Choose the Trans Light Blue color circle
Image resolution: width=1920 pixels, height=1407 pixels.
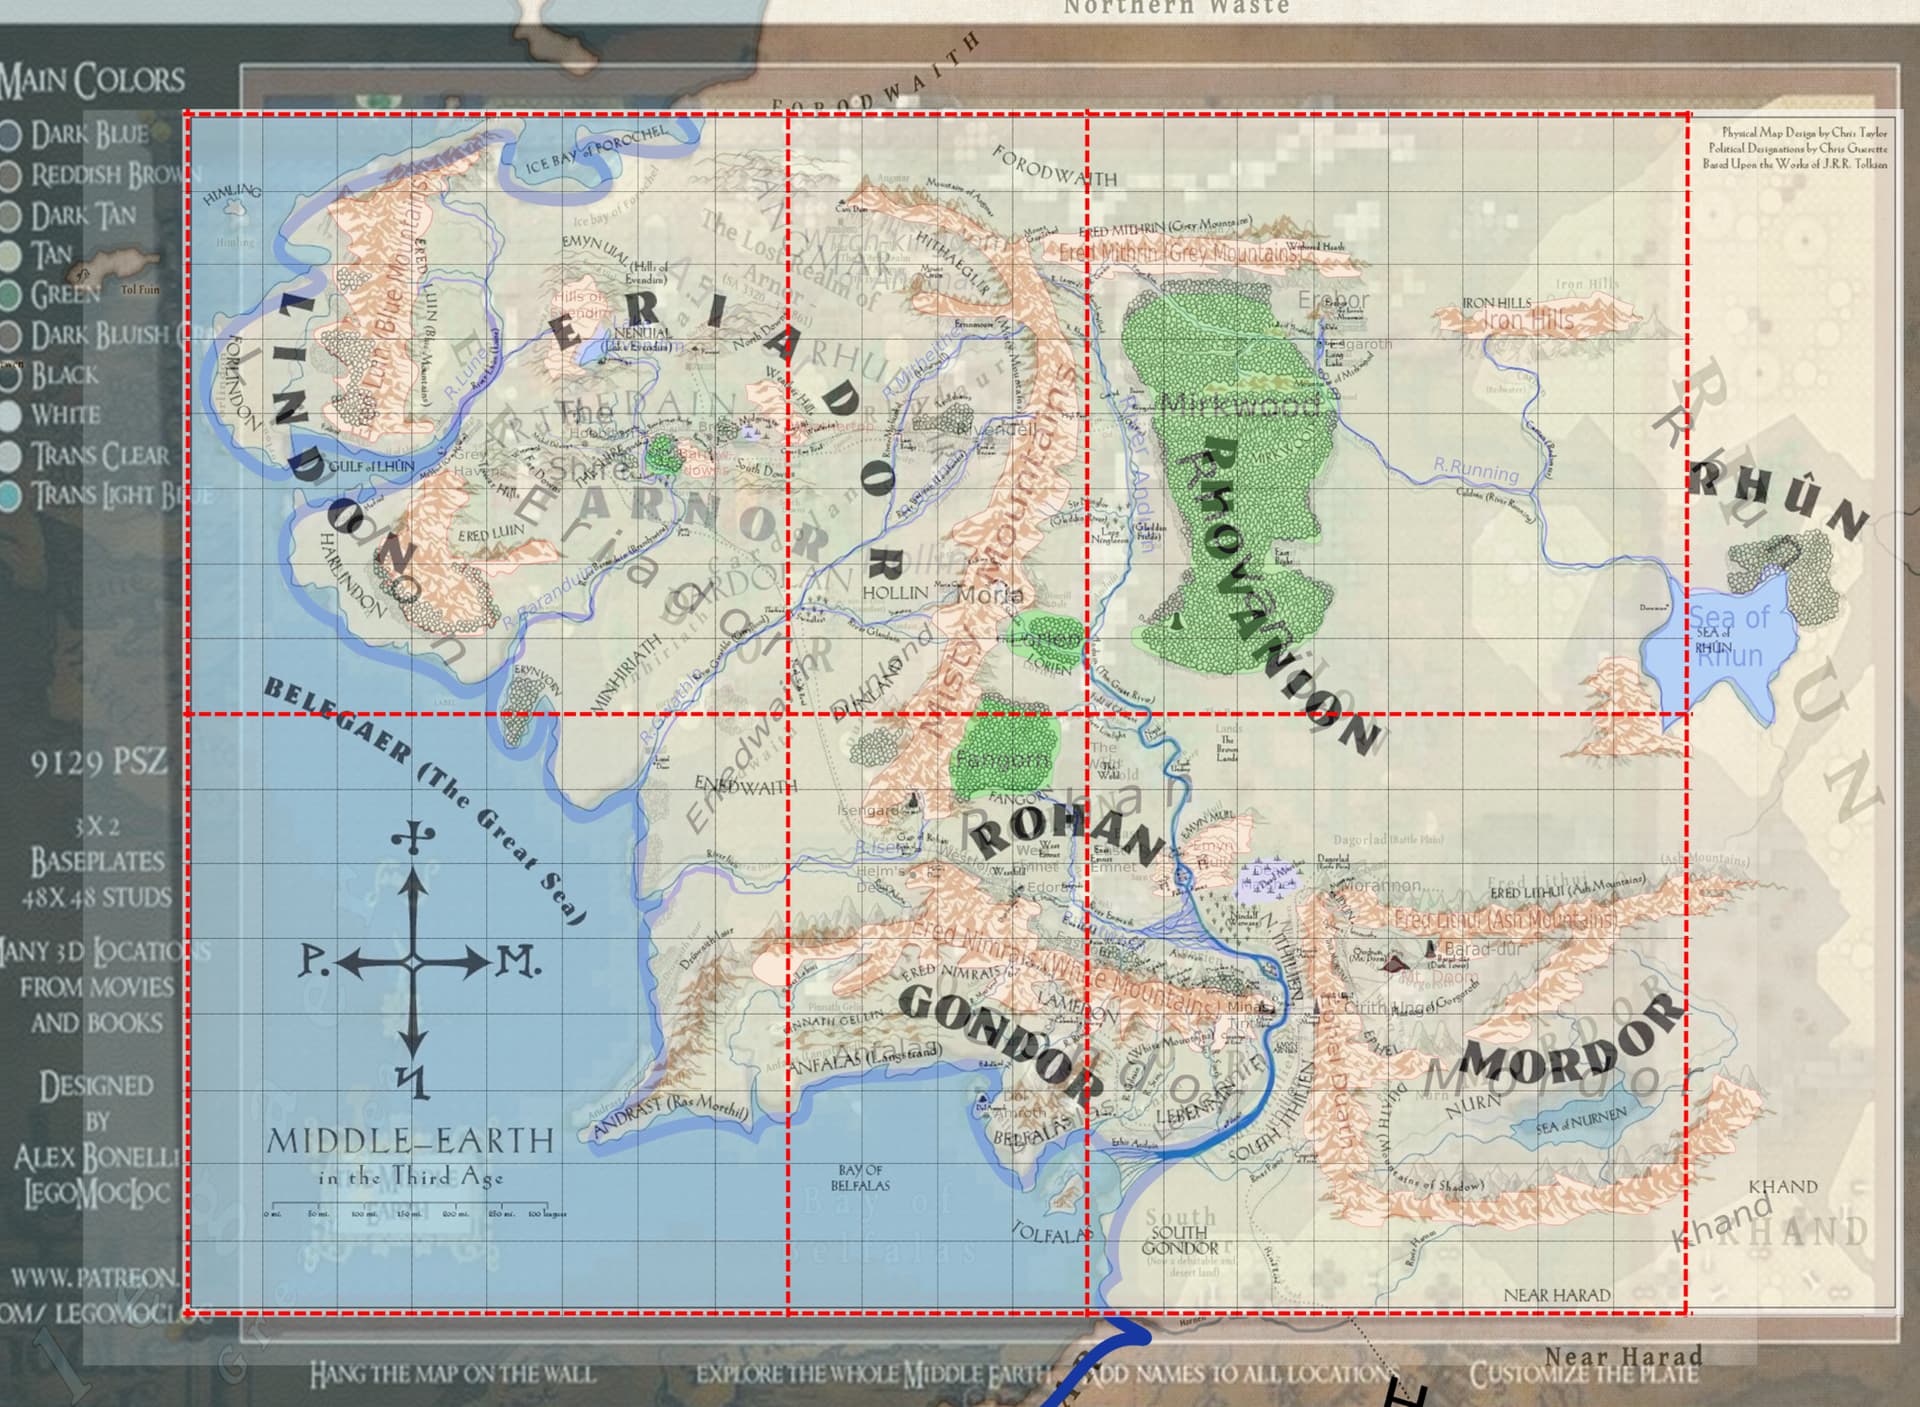coord(10,495)
